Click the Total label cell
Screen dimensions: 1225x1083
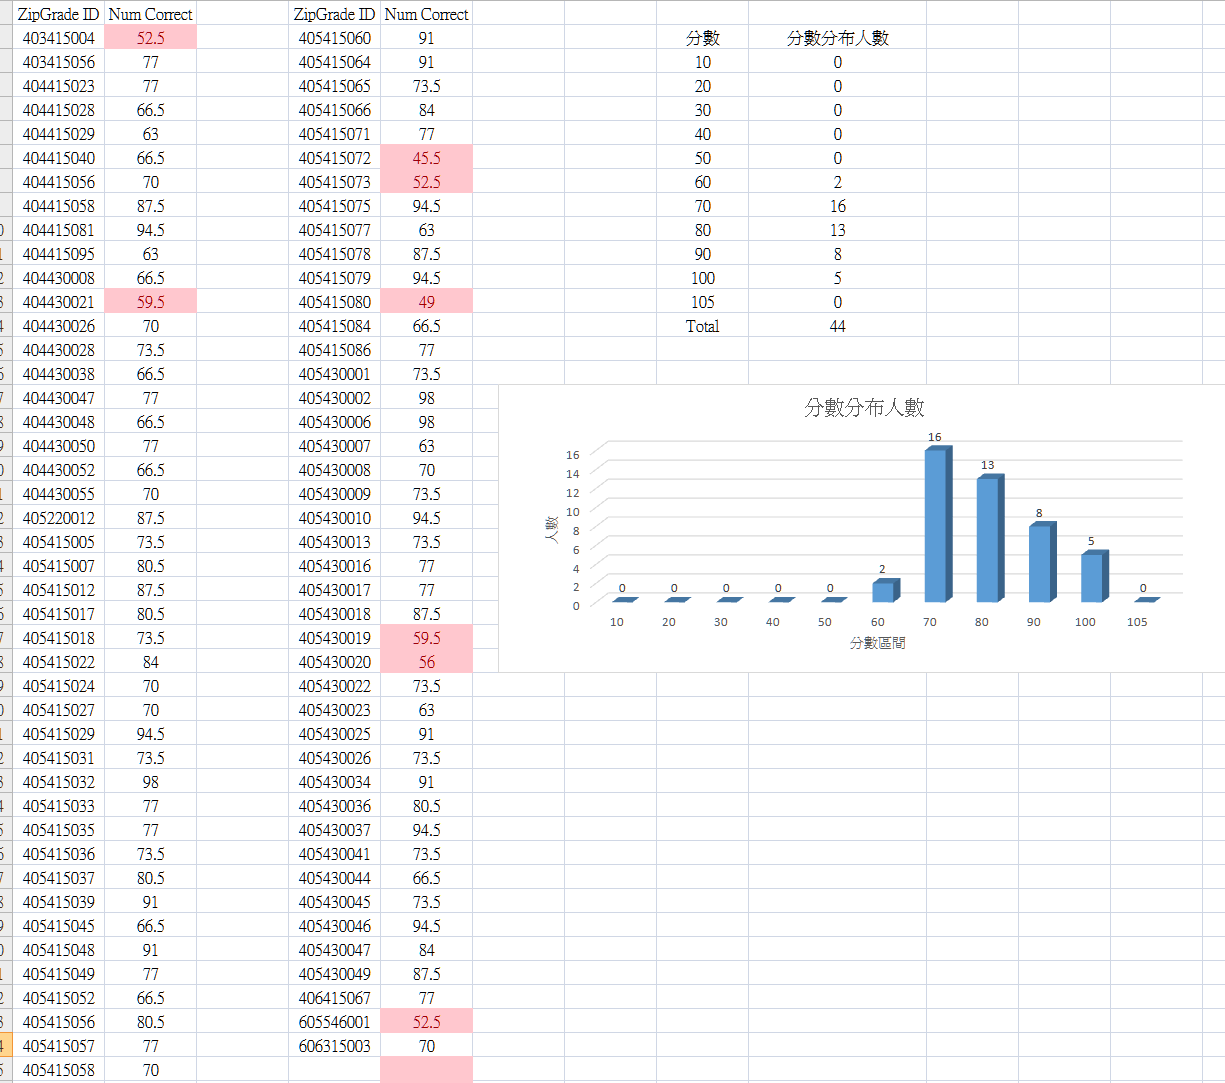(702, 326)
